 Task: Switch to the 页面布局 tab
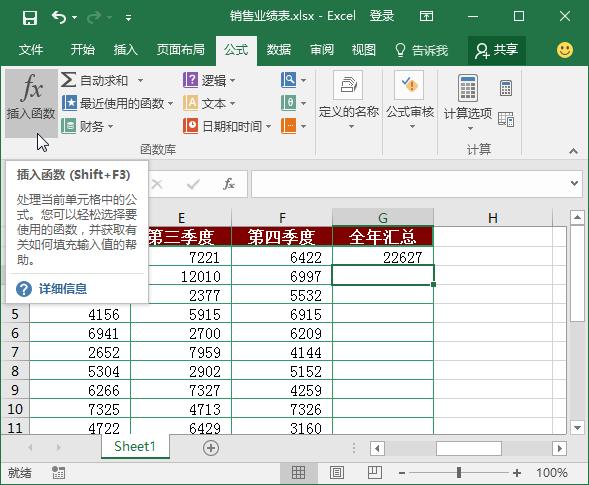click(x=181, y=50)
